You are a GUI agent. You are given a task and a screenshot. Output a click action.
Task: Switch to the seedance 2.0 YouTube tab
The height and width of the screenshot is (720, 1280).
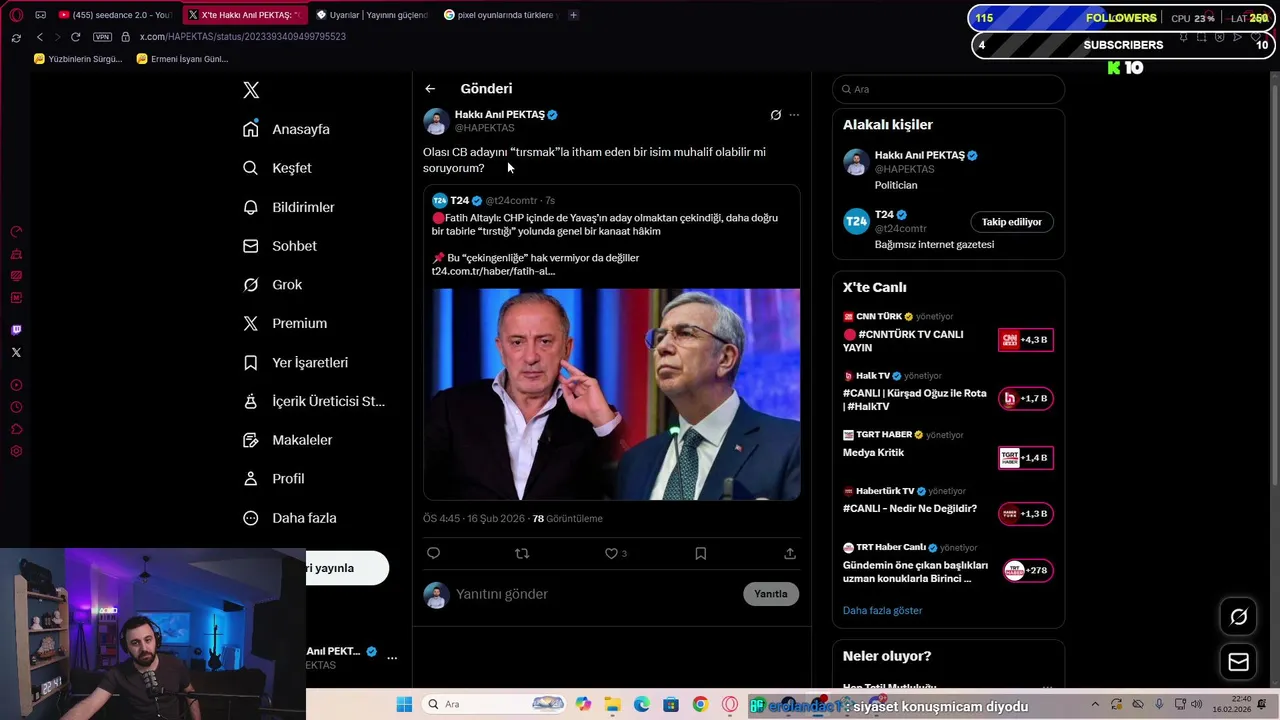pos(115,15)
